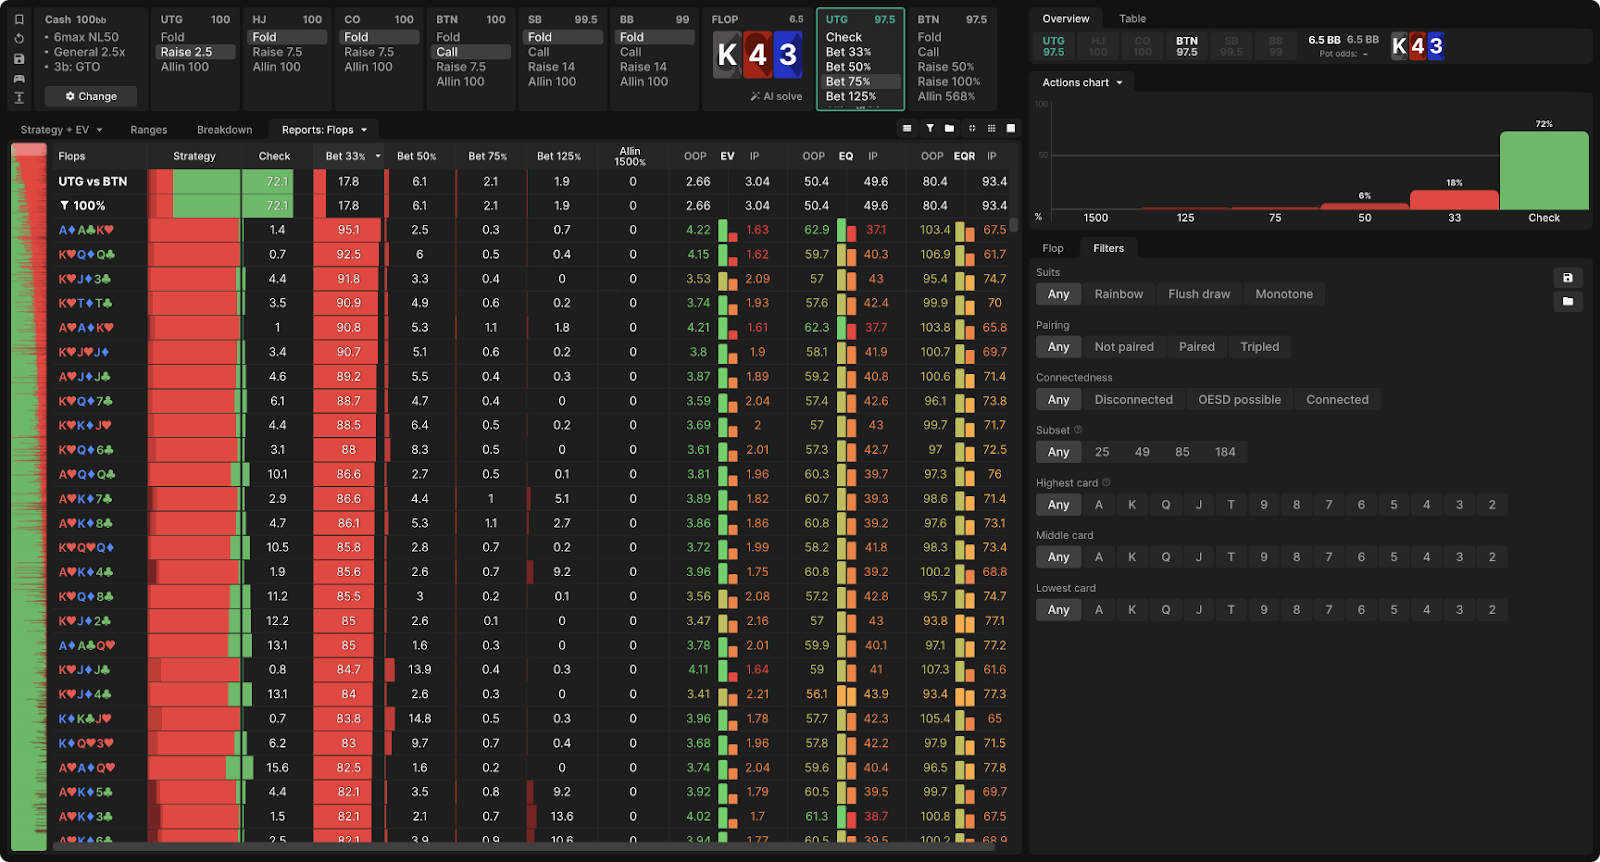The image size is (1600, 862).
Task: Switch to grid view icon above table
Action: [x=991, y=129]
